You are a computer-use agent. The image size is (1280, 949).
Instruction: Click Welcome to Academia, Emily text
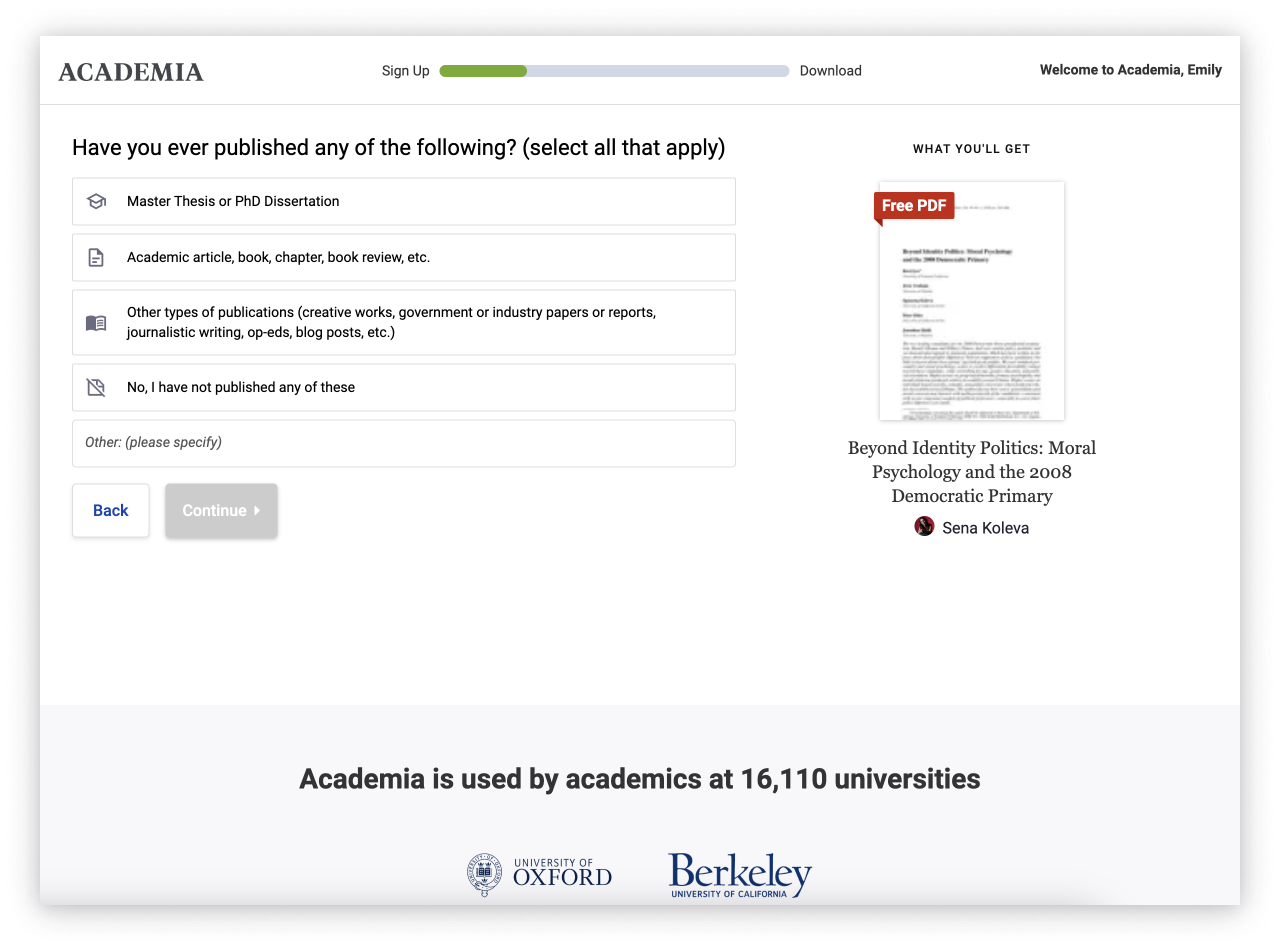(x=1131, y=70)
